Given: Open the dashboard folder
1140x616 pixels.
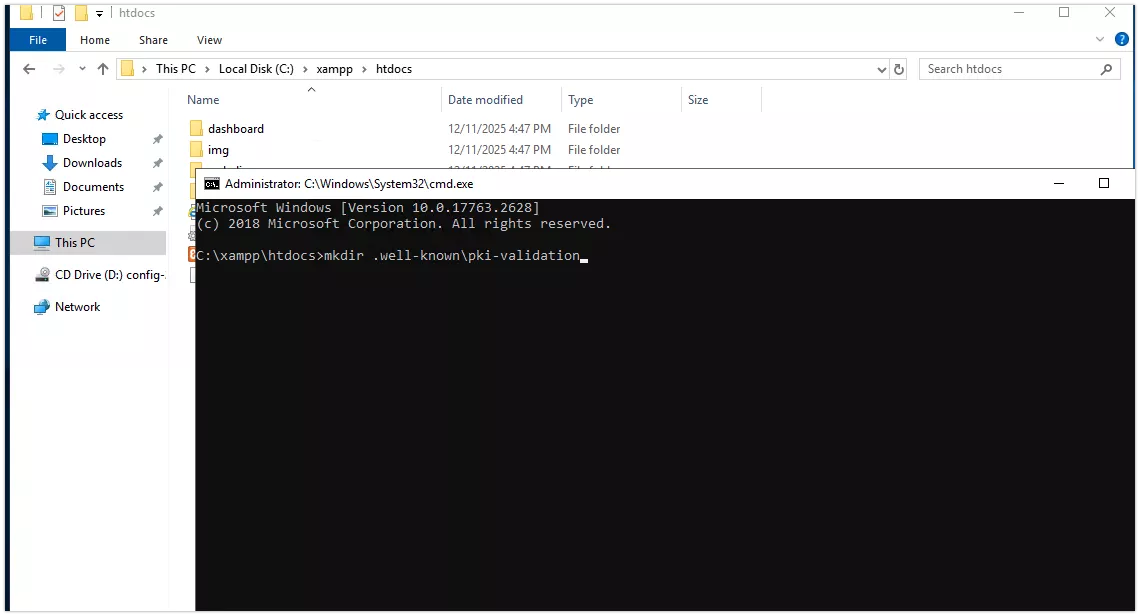Looking at the screenshot, I should [x=237, y=128].
